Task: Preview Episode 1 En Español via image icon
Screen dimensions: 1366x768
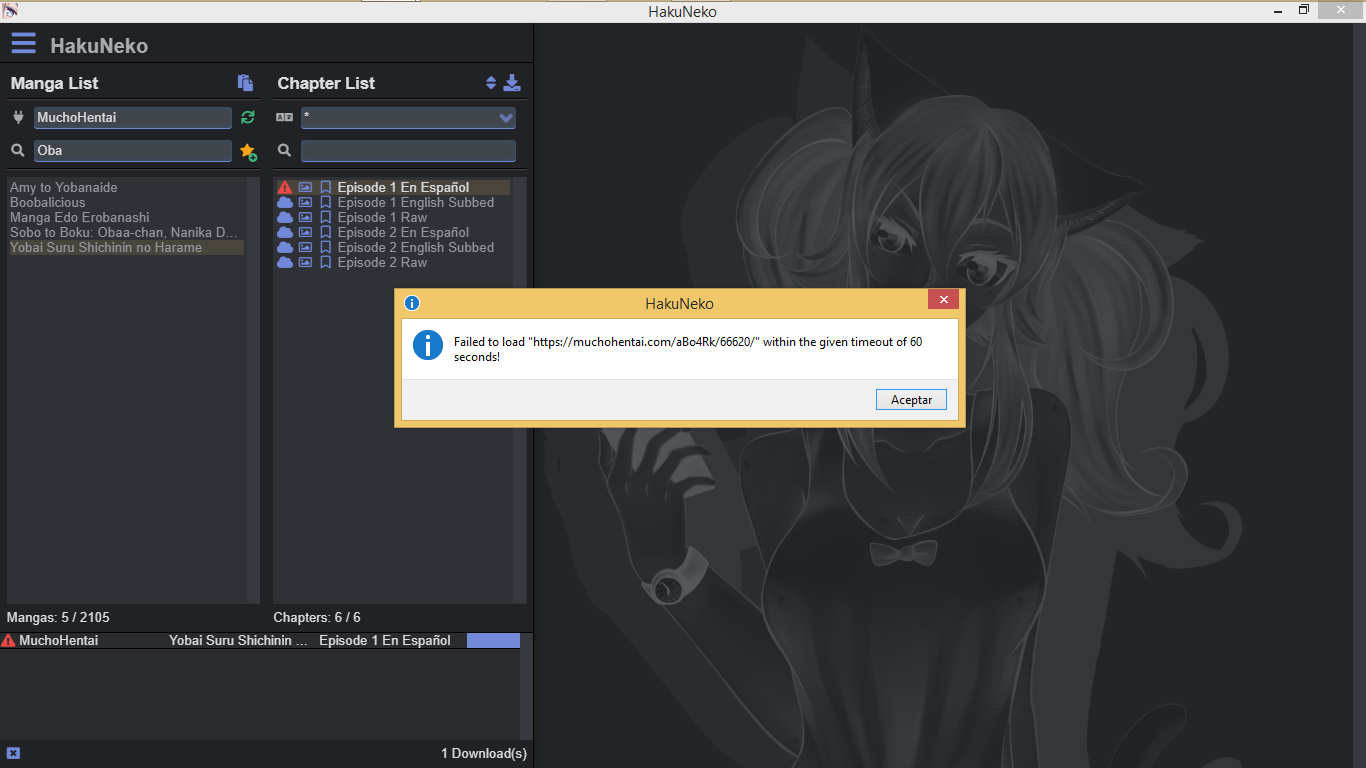Action: (x=306, y=187)
